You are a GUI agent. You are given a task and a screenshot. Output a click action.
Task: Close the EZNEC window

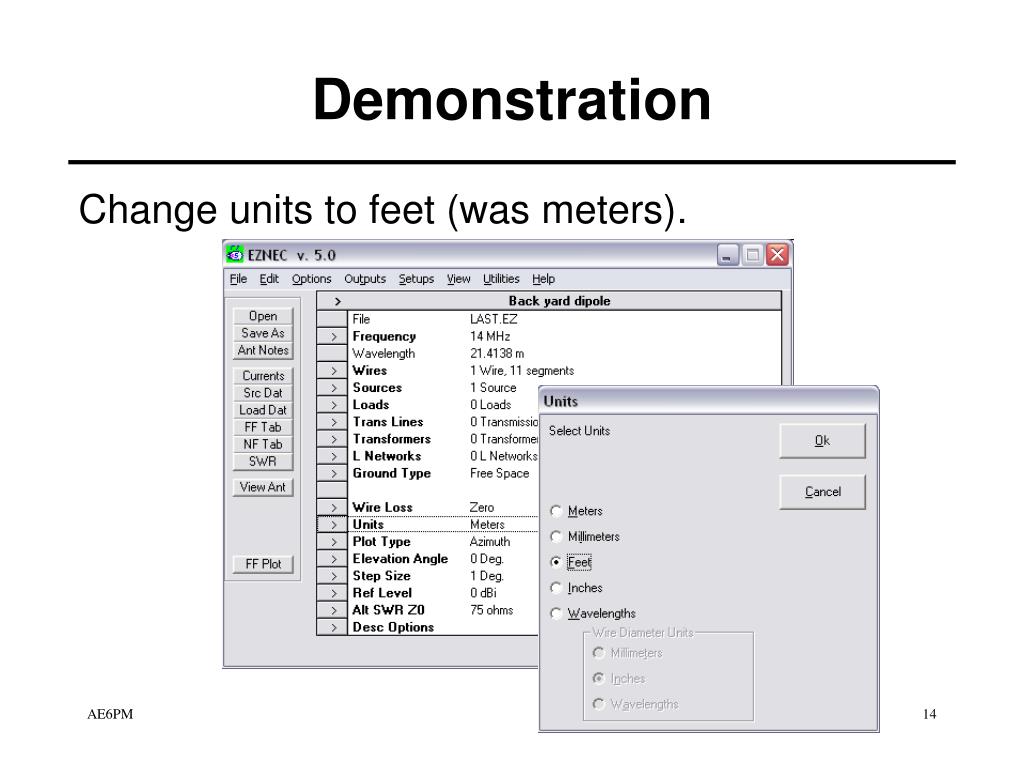[777, 255]
